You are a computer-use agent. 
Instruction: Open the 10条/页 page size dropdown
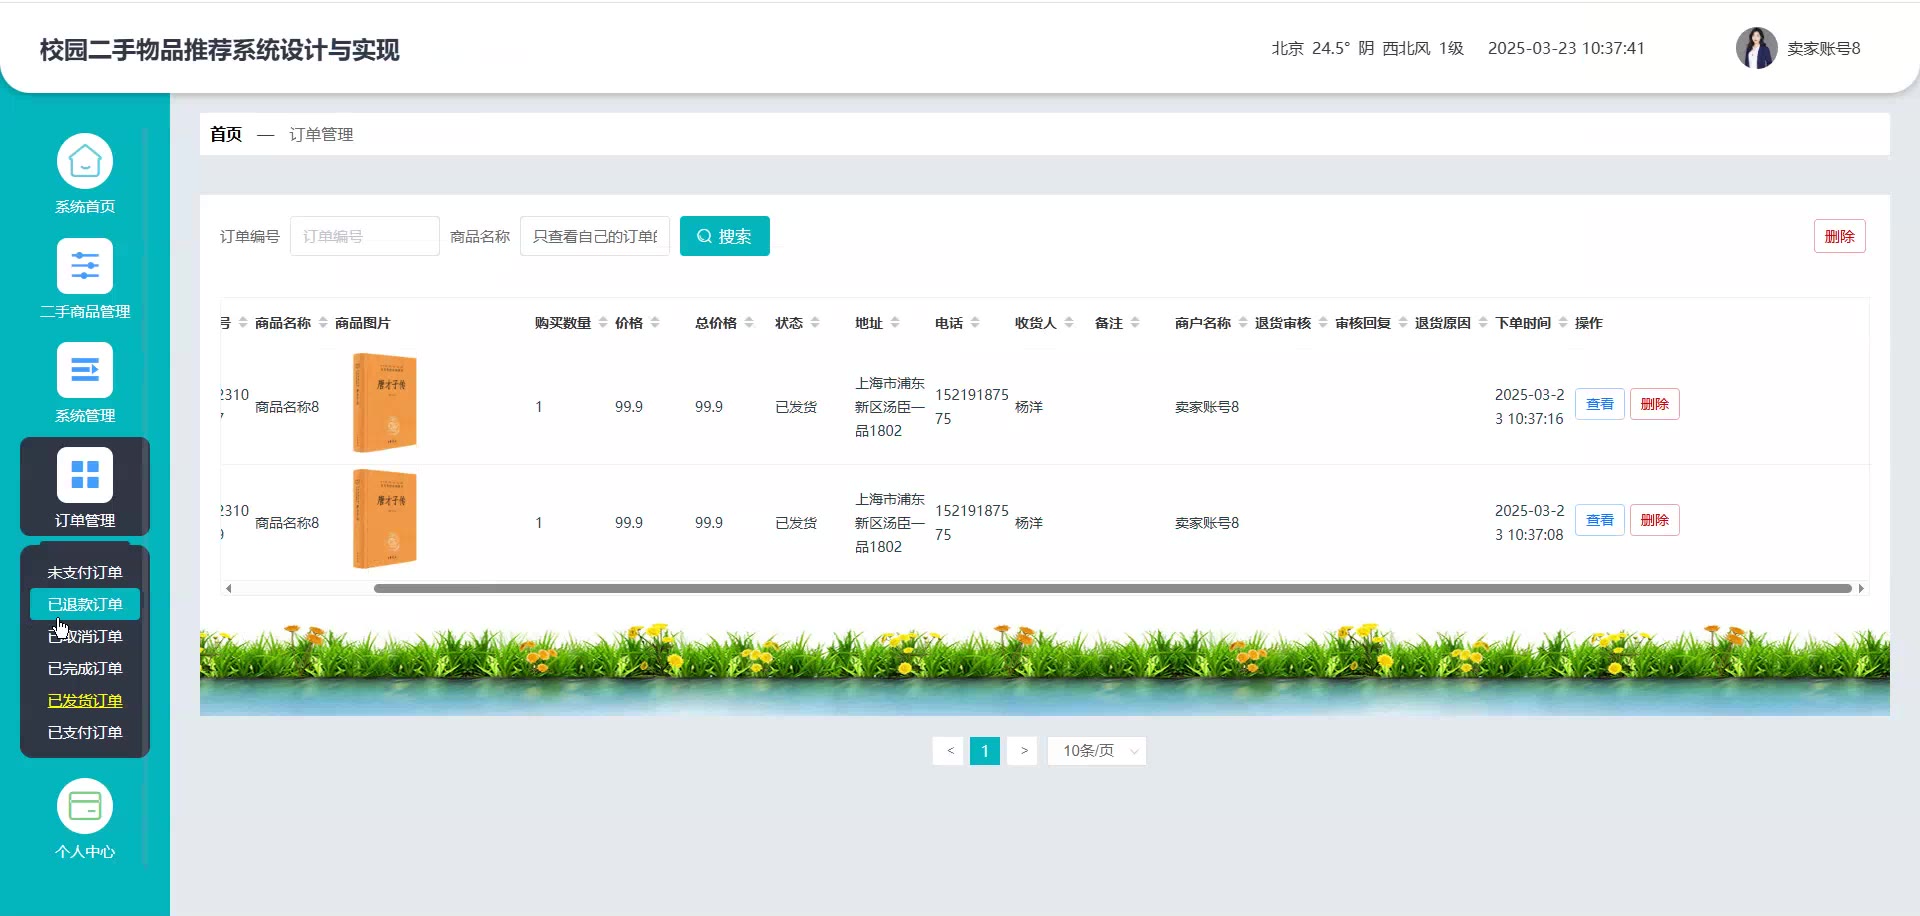tap(1096, 751)
